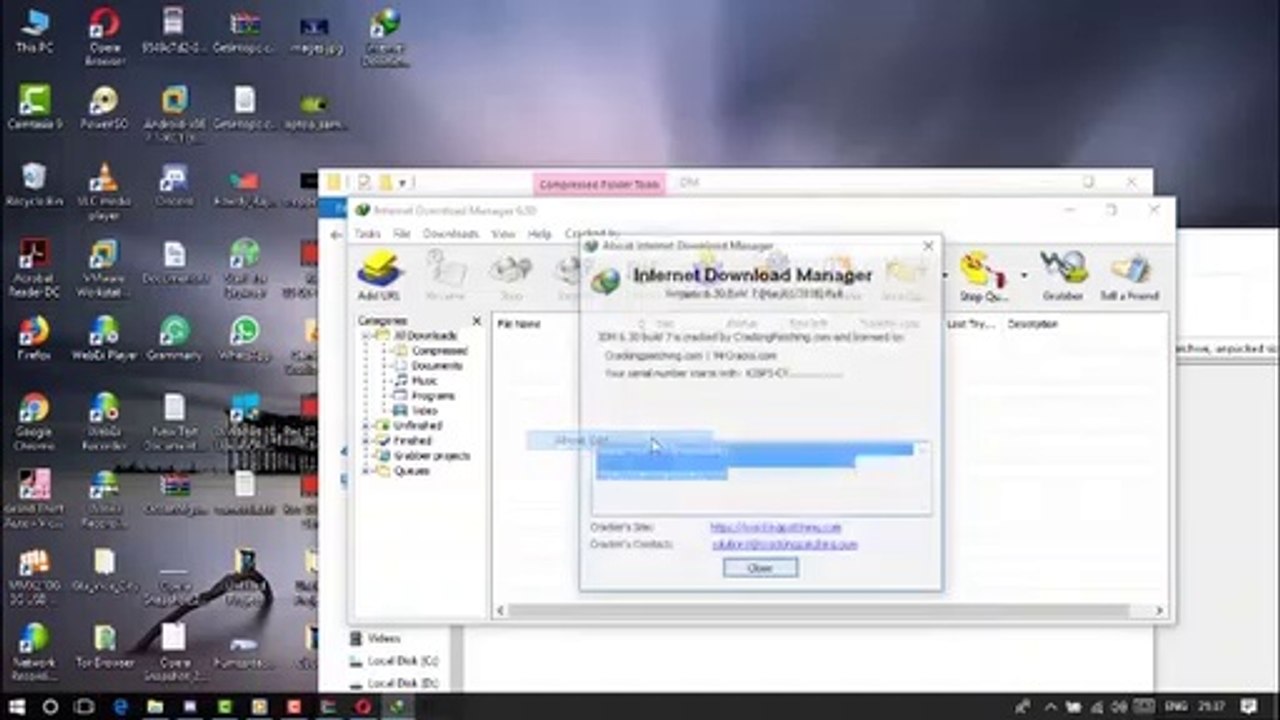
Task: Open the Recycle Bin icon
Action: click(x=34, y=183)
